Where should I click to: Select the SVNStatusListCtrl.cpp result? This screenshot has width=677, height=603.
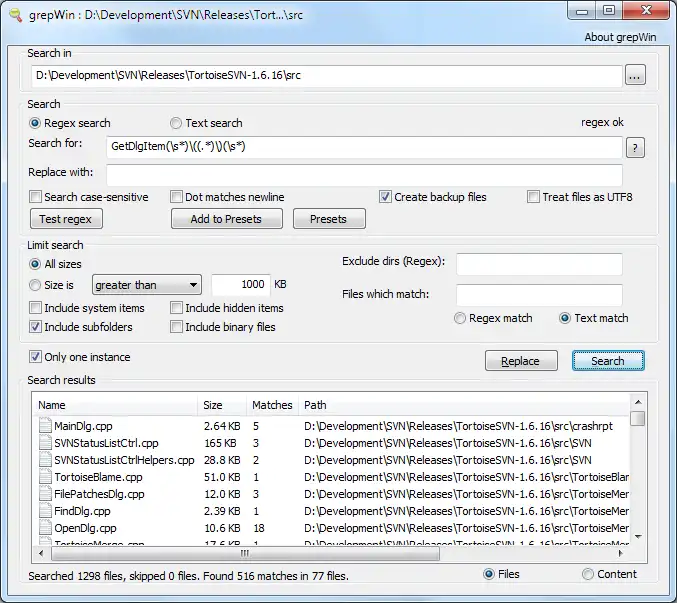pyautogui.click(x=331, y=443)
